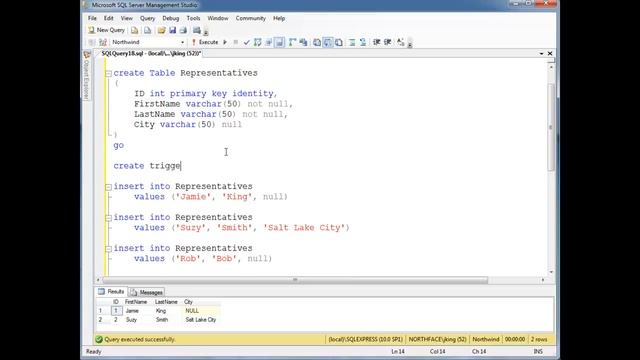This screenshot has width=640, height=360.
Task: Click the Connect icon before database list
Action: (x=92, y=42)
